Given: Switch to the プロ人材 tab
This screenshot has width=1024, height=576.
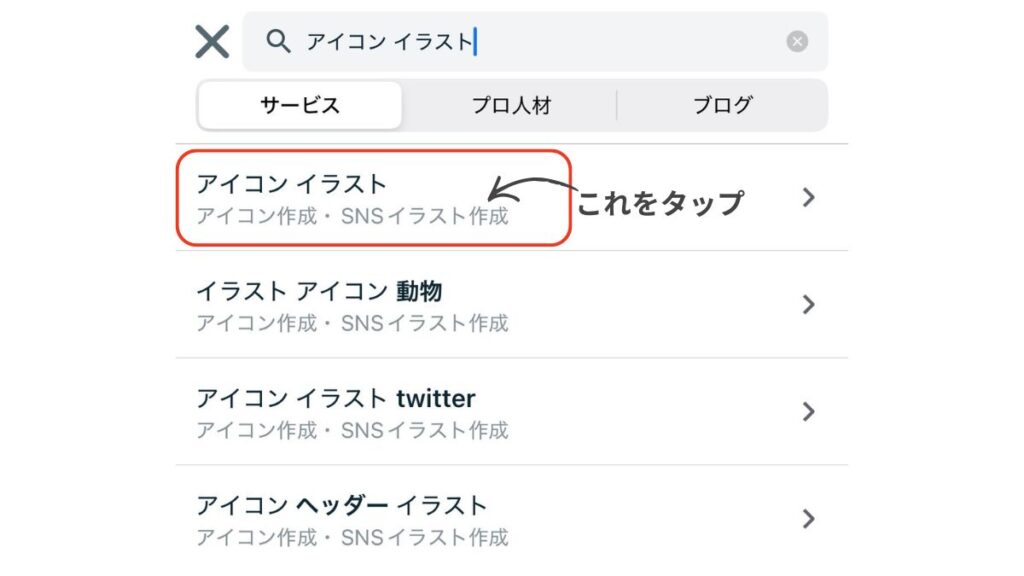Looking at the screenshot, I should point(513,105).
